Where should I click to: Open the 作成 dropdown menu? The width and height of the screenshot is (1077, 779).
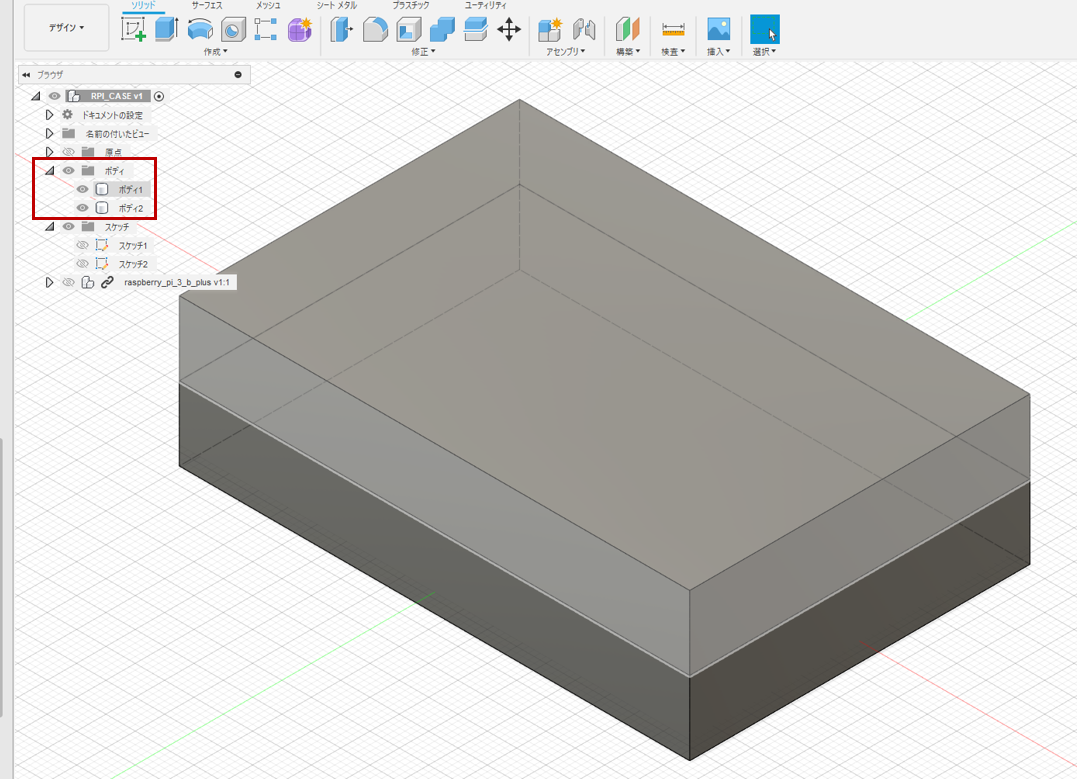[216, 52]
